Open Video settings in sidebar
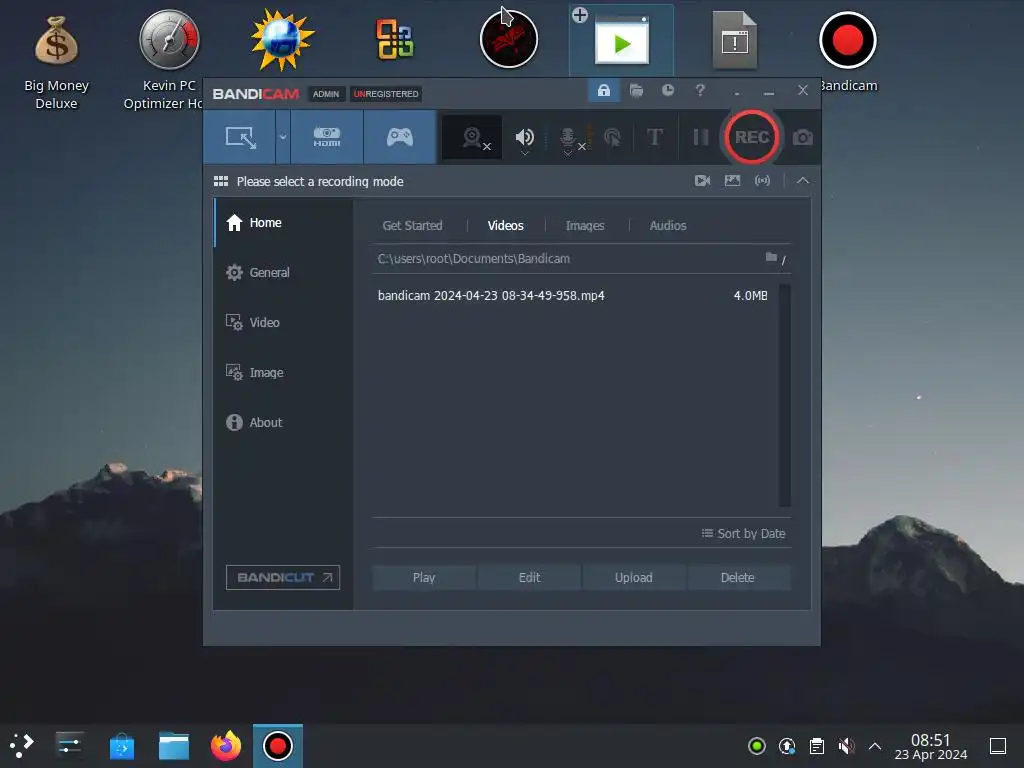This screenshot has height=768, width=1024. pyautogui.click(x=283, y=323)
